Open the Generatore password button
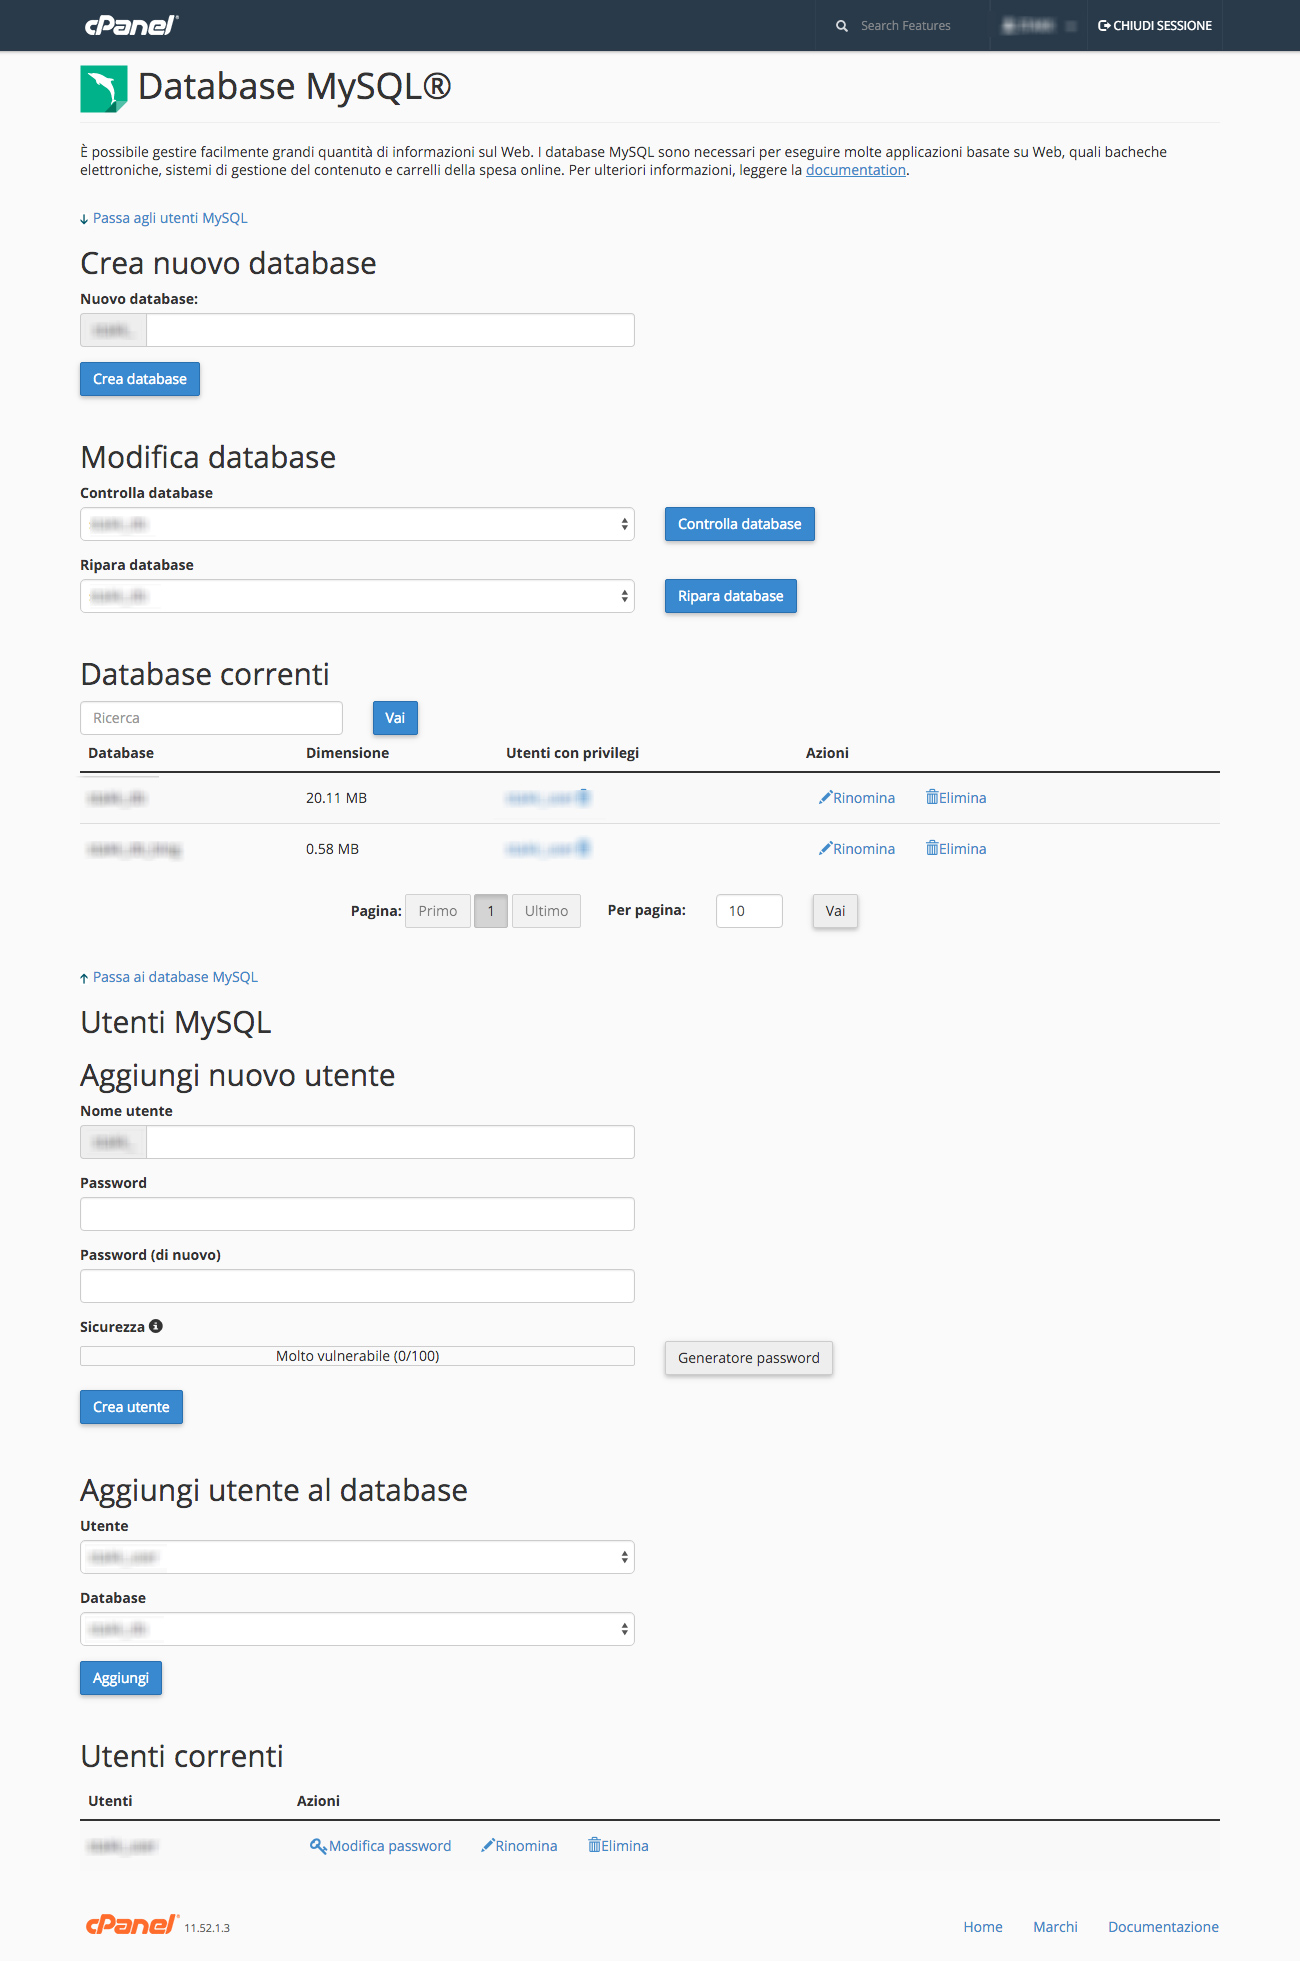The height and width of the screenshot is (1961, 1300). coord(748,1358)
